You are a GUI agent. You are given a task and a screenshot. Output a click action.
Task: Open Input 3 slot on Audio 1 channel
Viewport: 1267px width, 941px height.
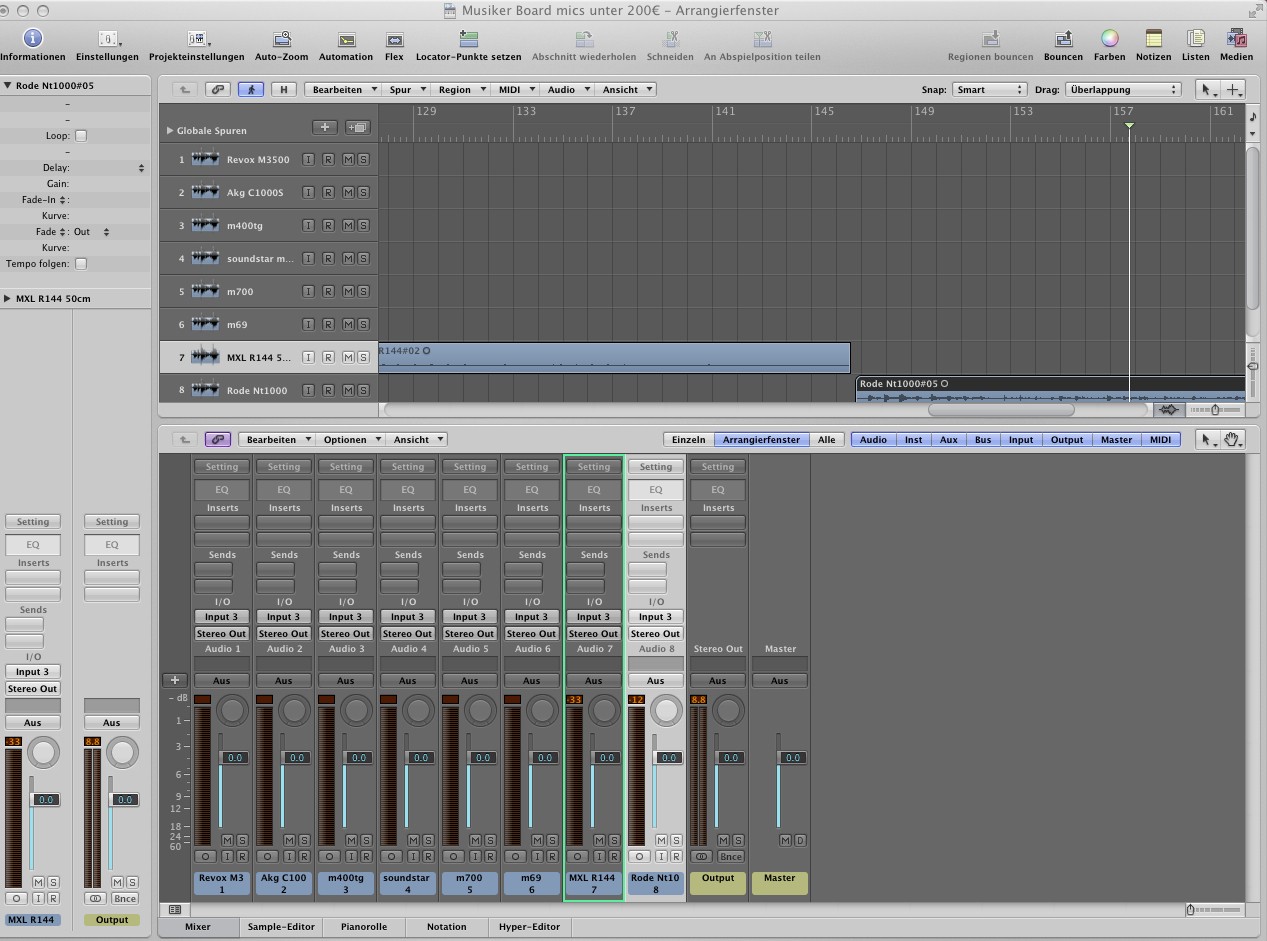(x=222, y=616)
